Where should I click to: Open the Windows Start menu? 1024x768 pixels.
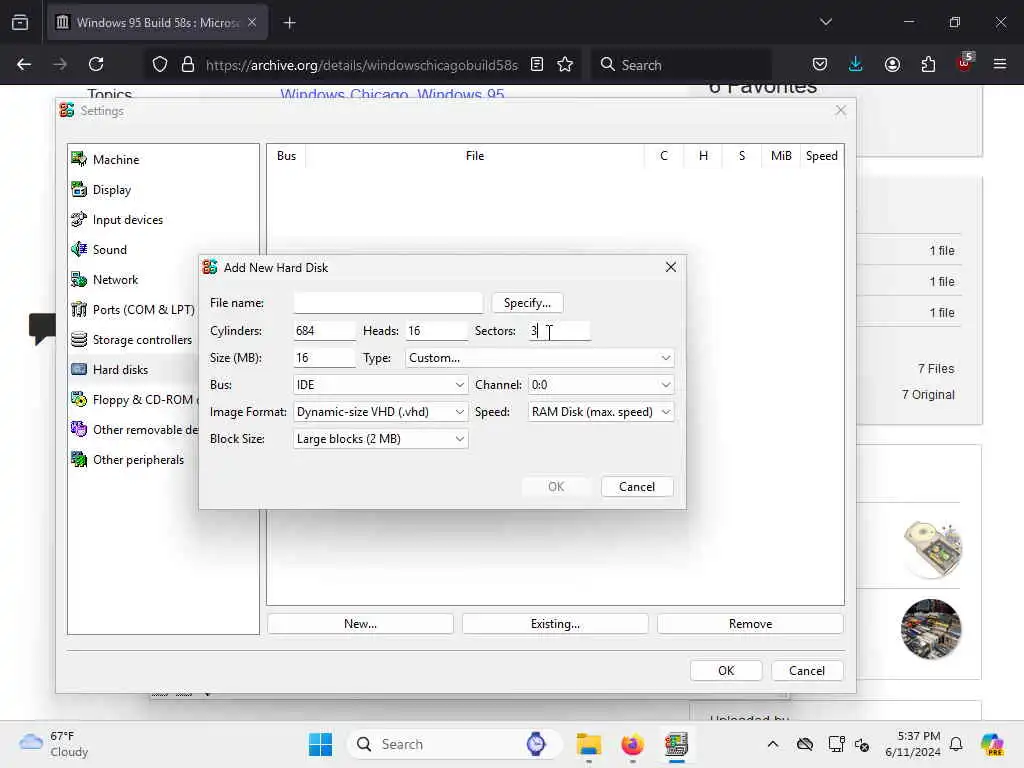(320, 744)
